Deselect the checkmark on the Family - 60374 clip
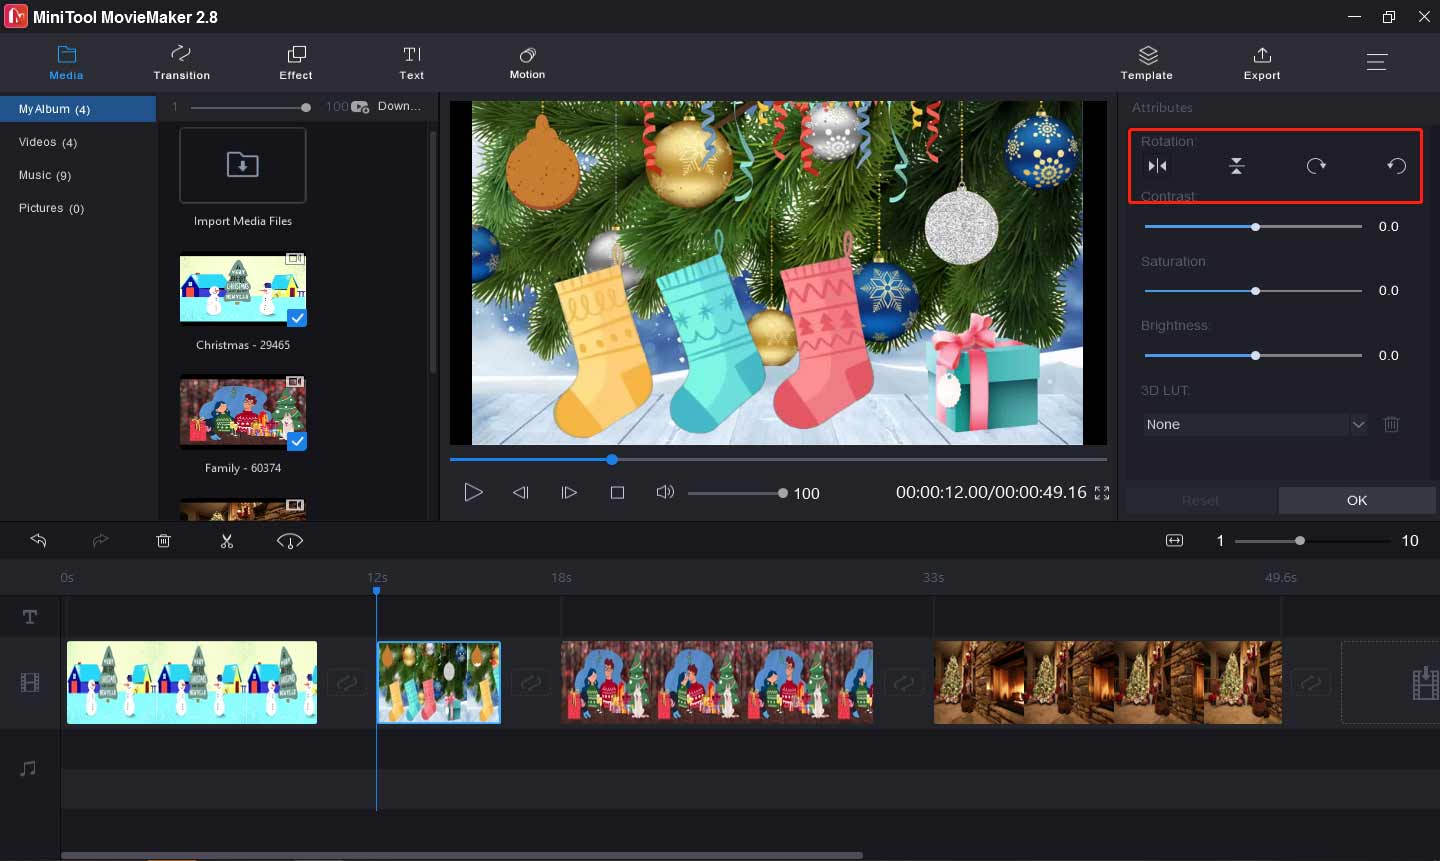Image resolution: width=1440 pixels, height=861 pixels. (x=296, y=441)
